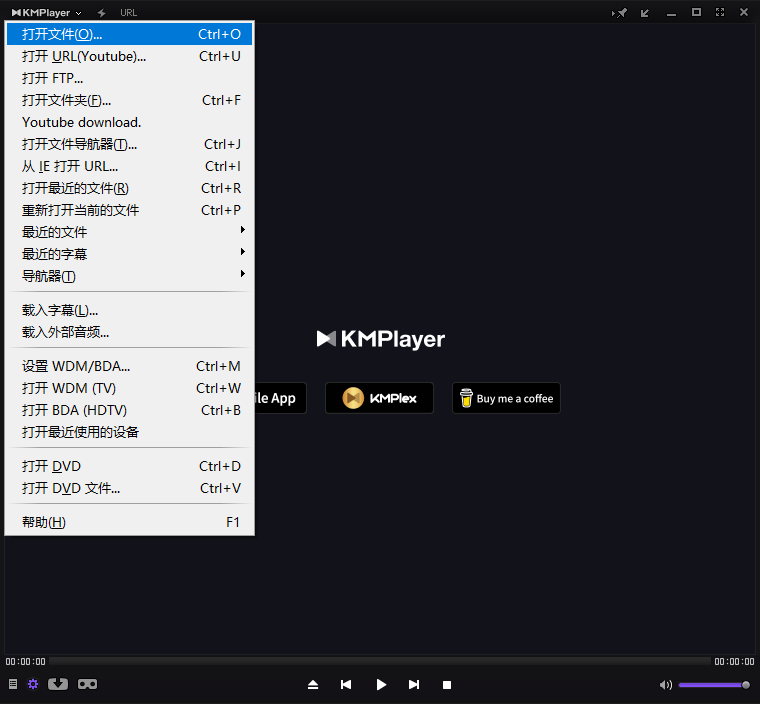Click the compact mode arrow icon
Screen dimensions: 760x704
pyautogui.click(x=645, y=13)
